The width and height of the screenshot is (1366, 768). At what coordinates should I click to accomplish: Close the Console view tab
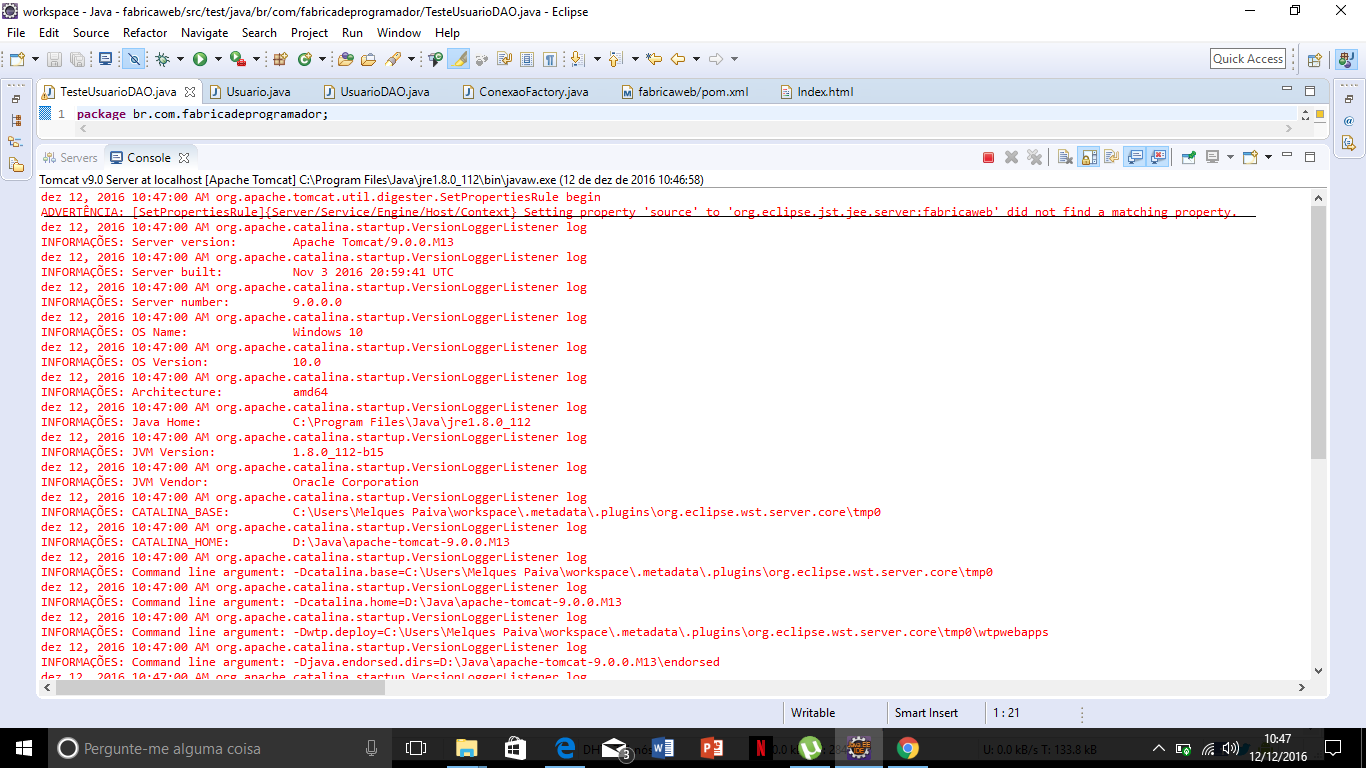click(184, 158)
